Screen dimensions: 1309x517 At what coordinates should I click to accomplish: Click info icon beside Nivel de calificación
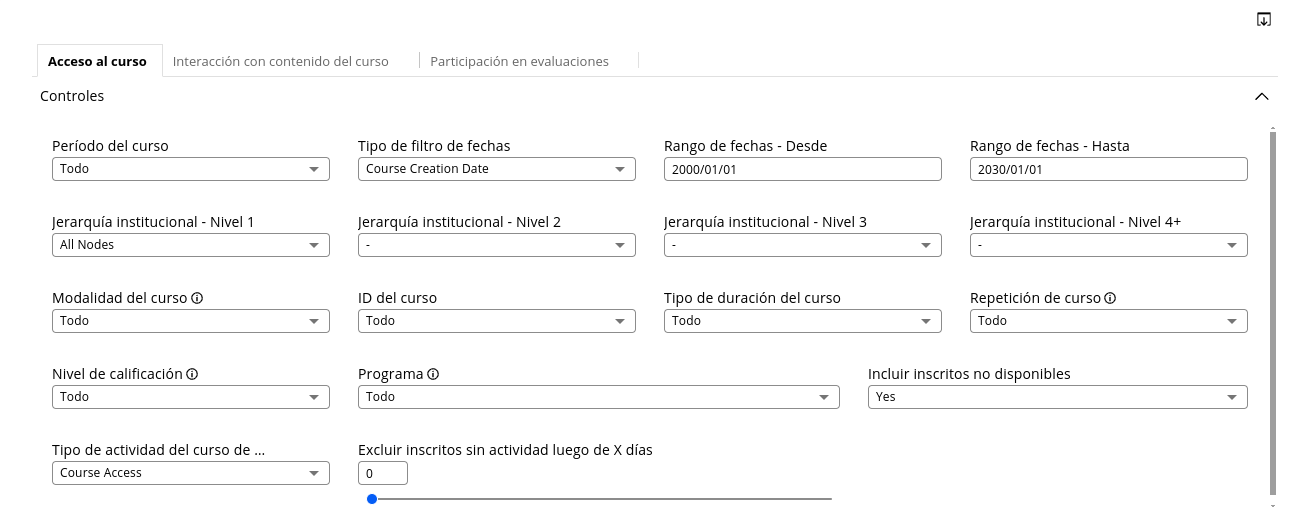click(192, 374)
